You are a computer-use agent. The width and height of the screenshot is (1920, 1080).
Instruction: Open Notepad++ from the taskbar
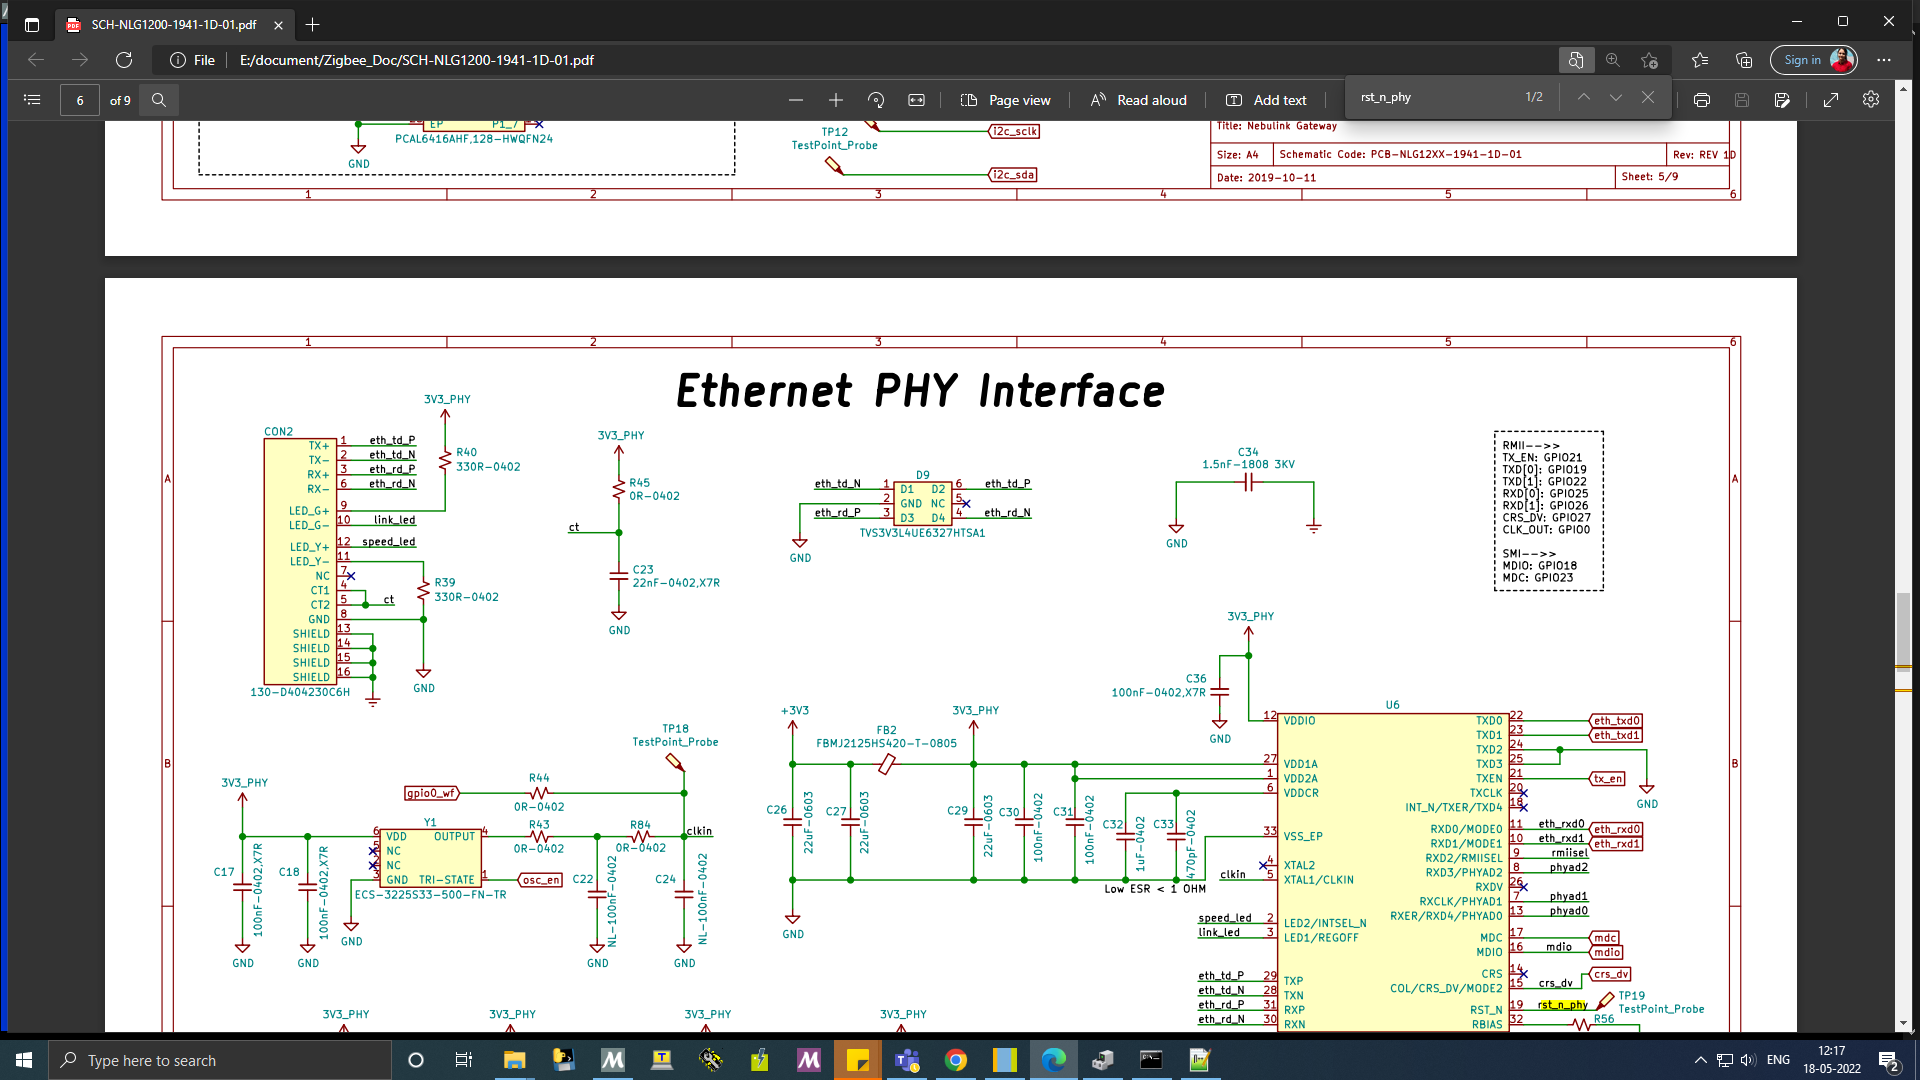1200,1060
